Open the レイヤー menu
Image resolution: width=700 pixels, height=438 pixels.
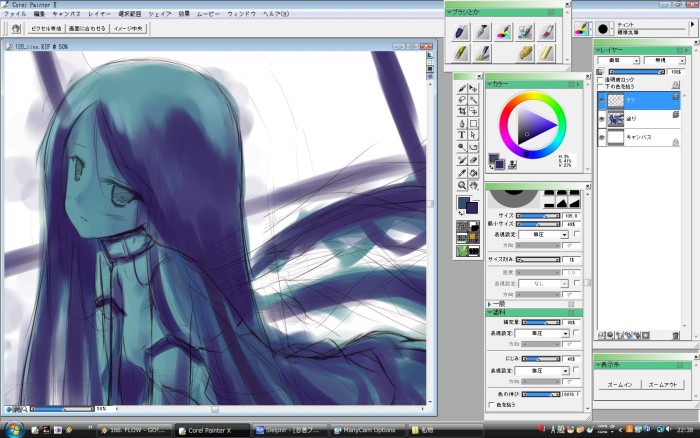click(x=99, y=15)
